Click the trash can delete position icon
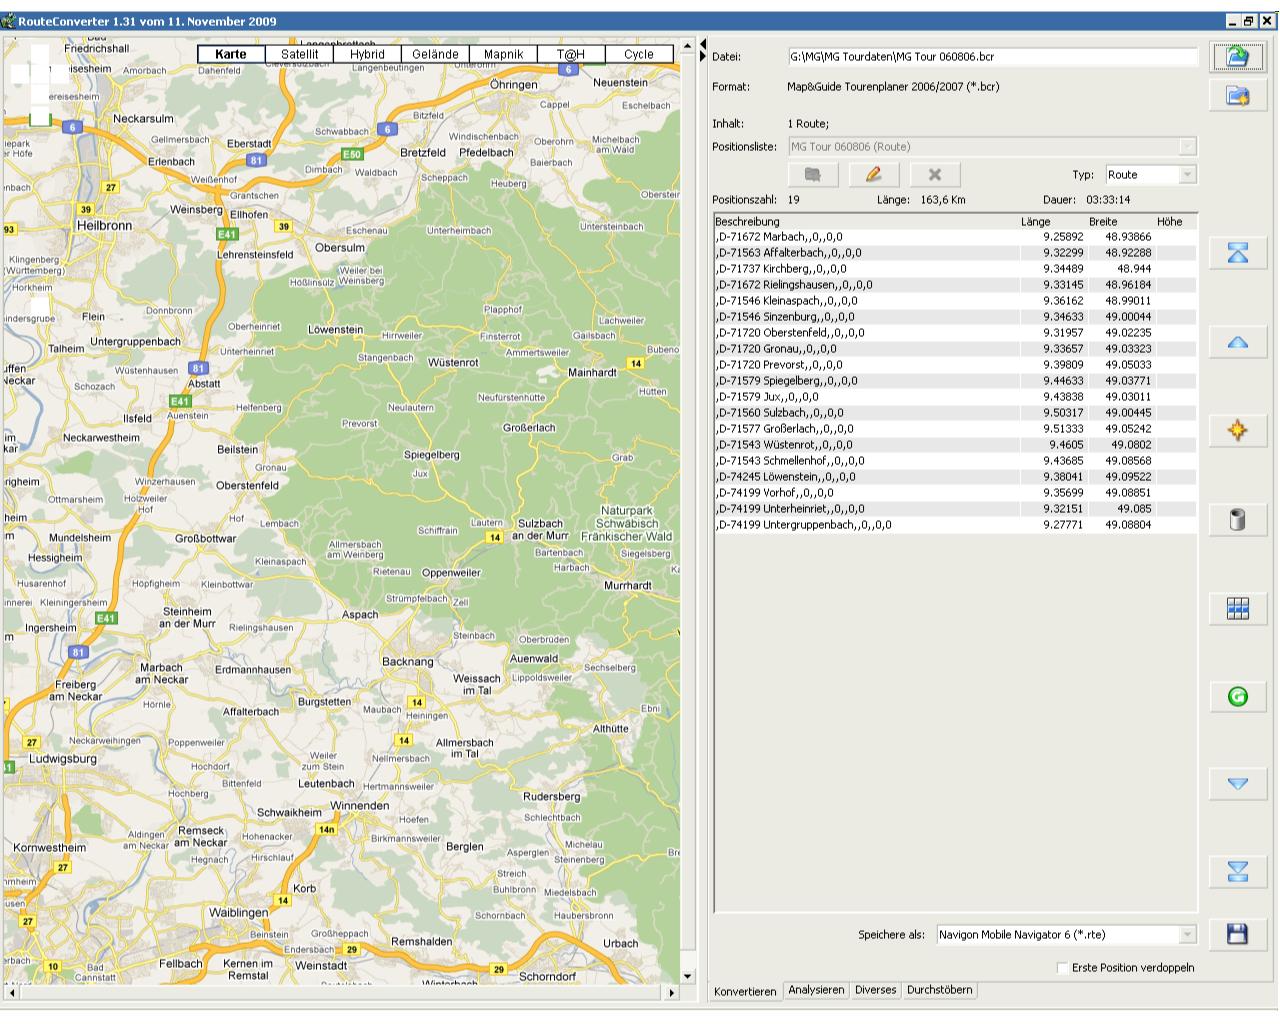 point(1237,520)
